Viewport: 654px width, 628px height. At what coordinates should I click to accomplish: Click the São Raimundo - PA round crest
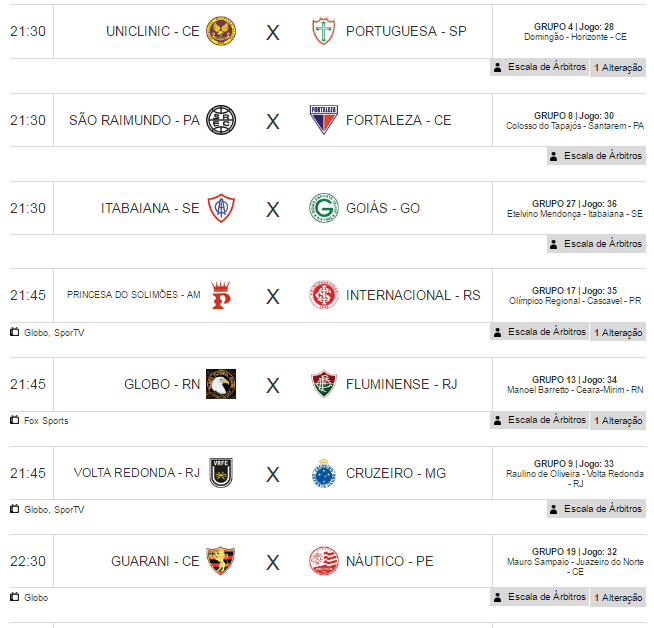coord(221,120)
